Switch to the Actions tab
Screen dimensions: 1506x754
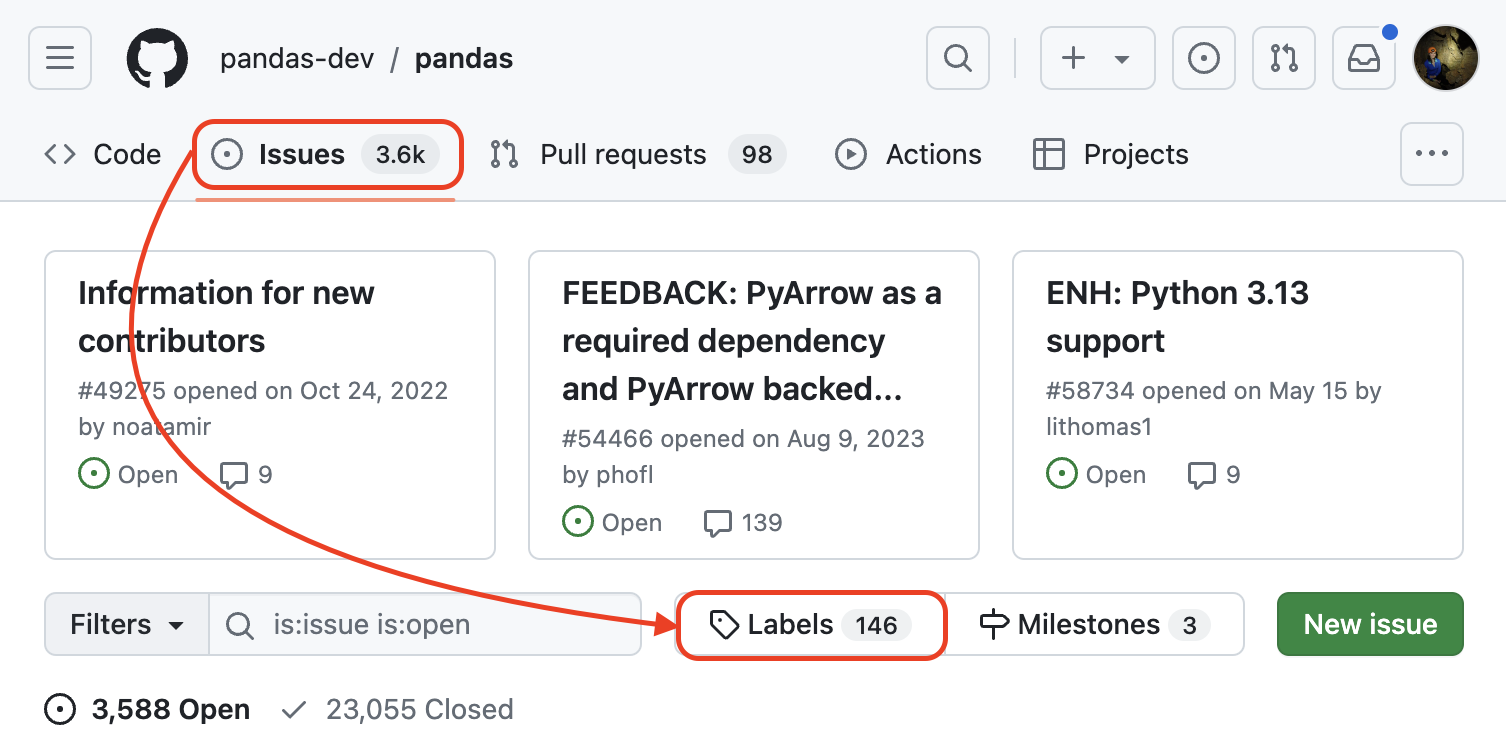click(x=908, y=154)
